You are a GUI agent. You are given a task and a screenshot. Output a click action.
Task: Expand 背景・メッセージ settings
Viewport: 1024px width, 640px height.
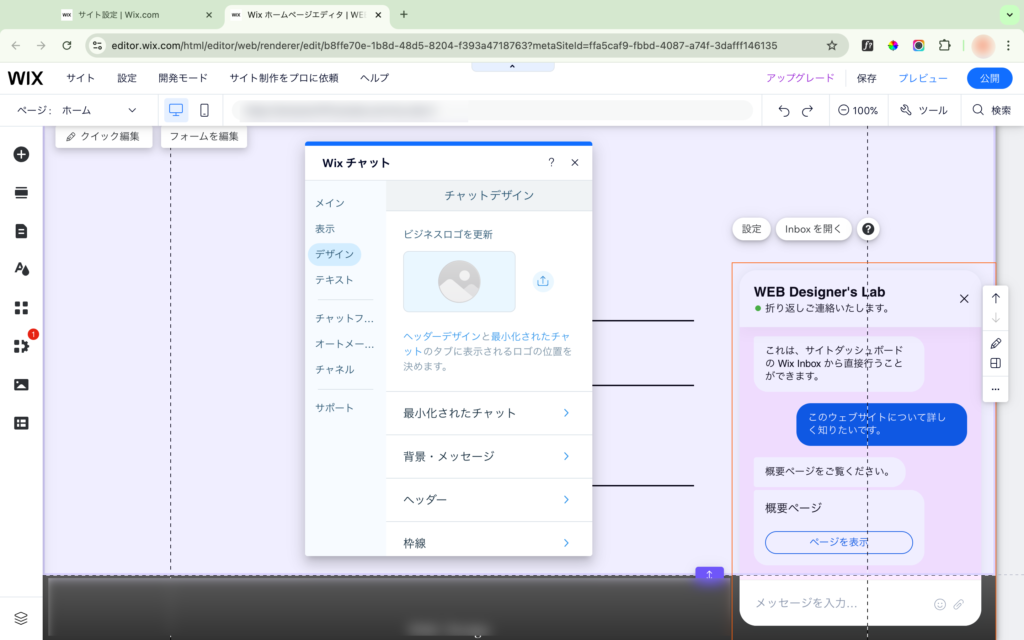(488, 456)
